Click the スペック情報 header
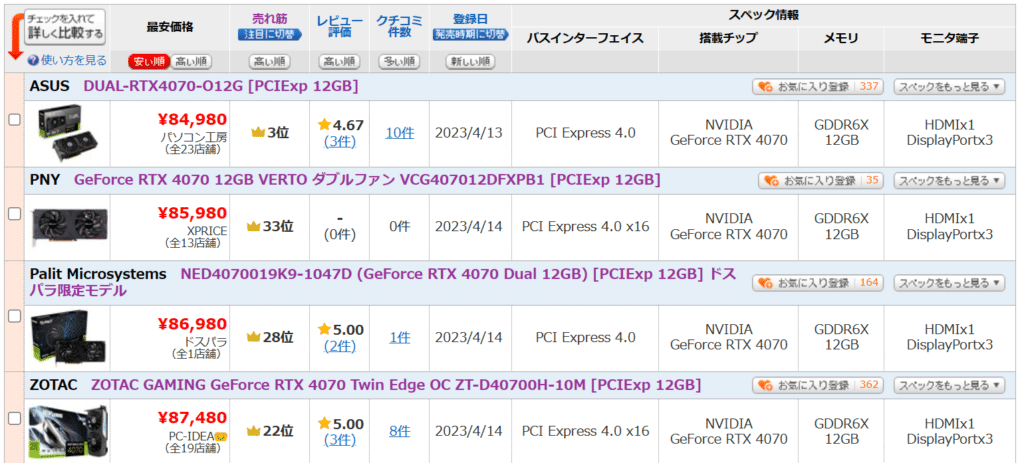This screenshot has height=463, width=1024. pyautogui.click(x=763, y=15)
